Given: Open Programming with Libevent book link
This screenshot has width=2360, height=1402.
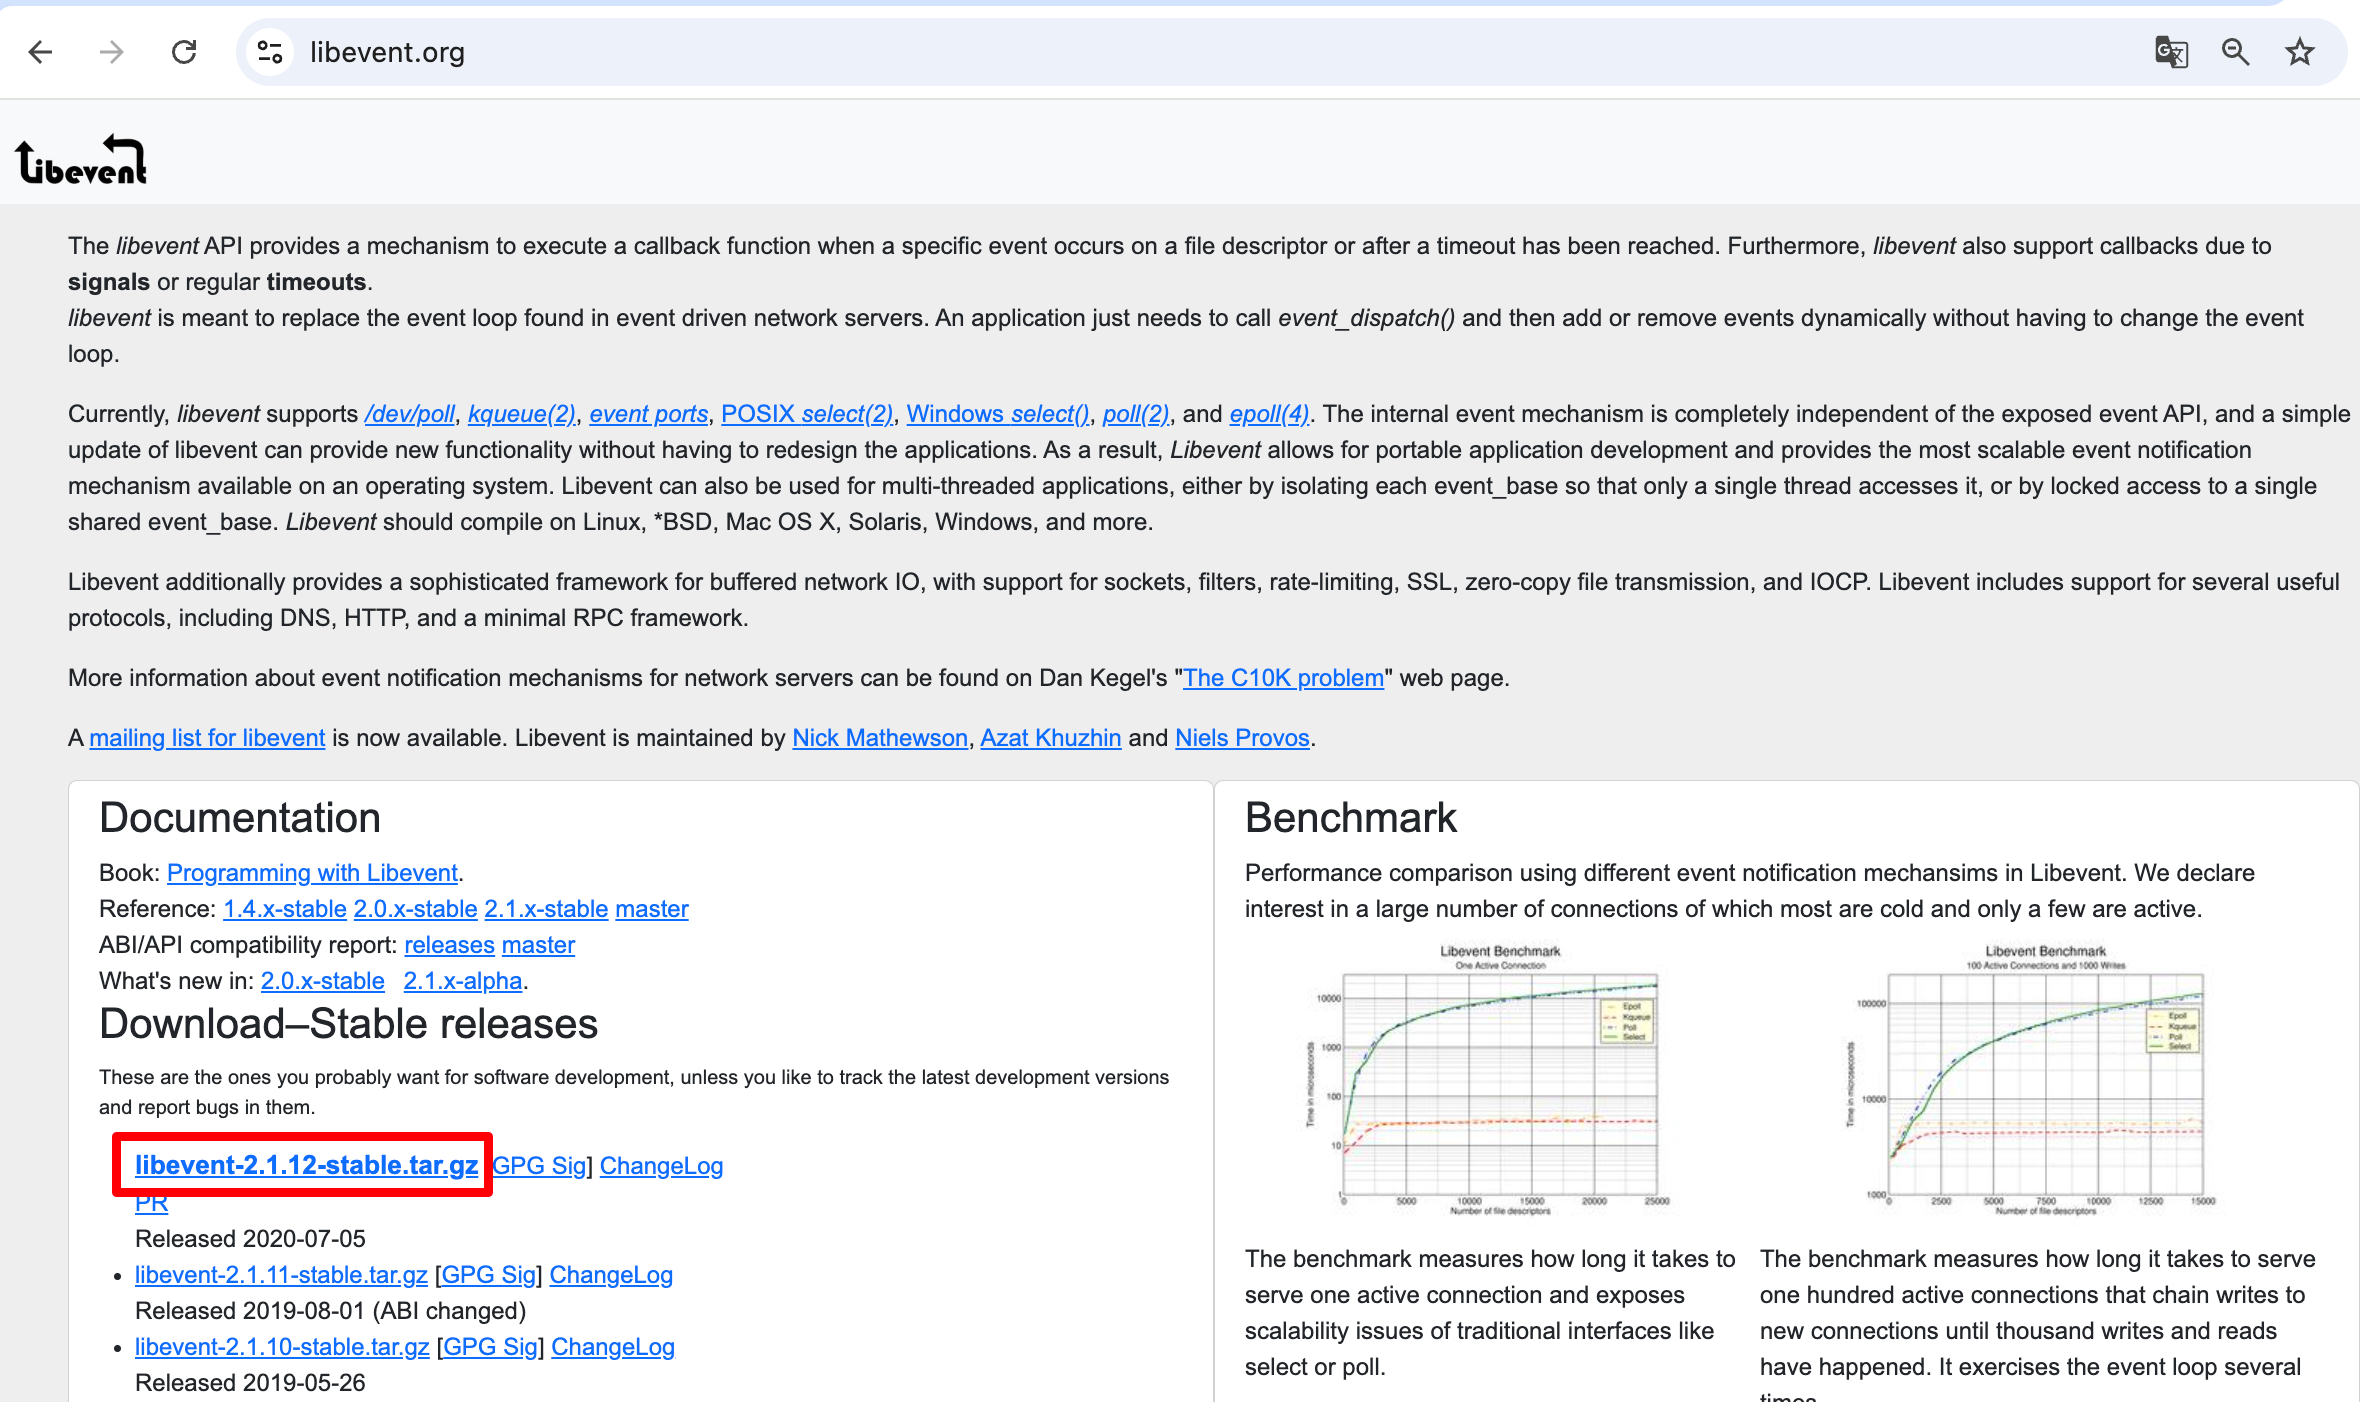Looking at the screenshot, I should point(312,873).
